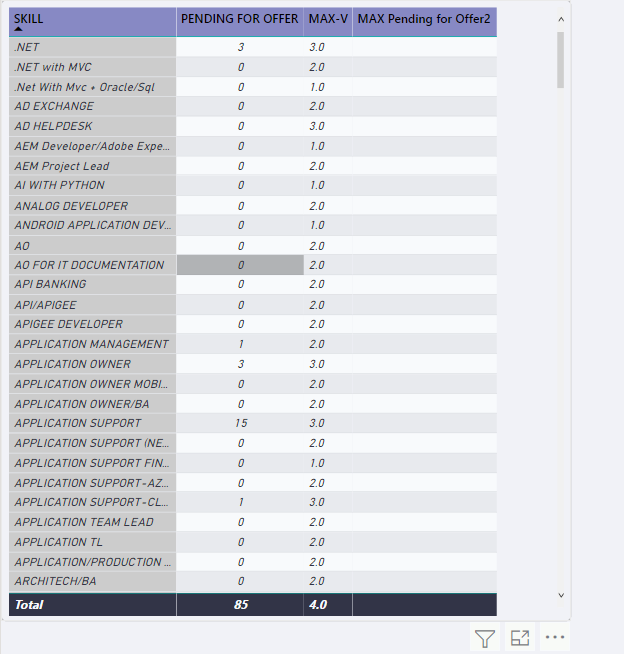Viewport: 624px width, 654px height.
Task: Select the APPLICATION MANAGEMENT row
Action: 253,345
